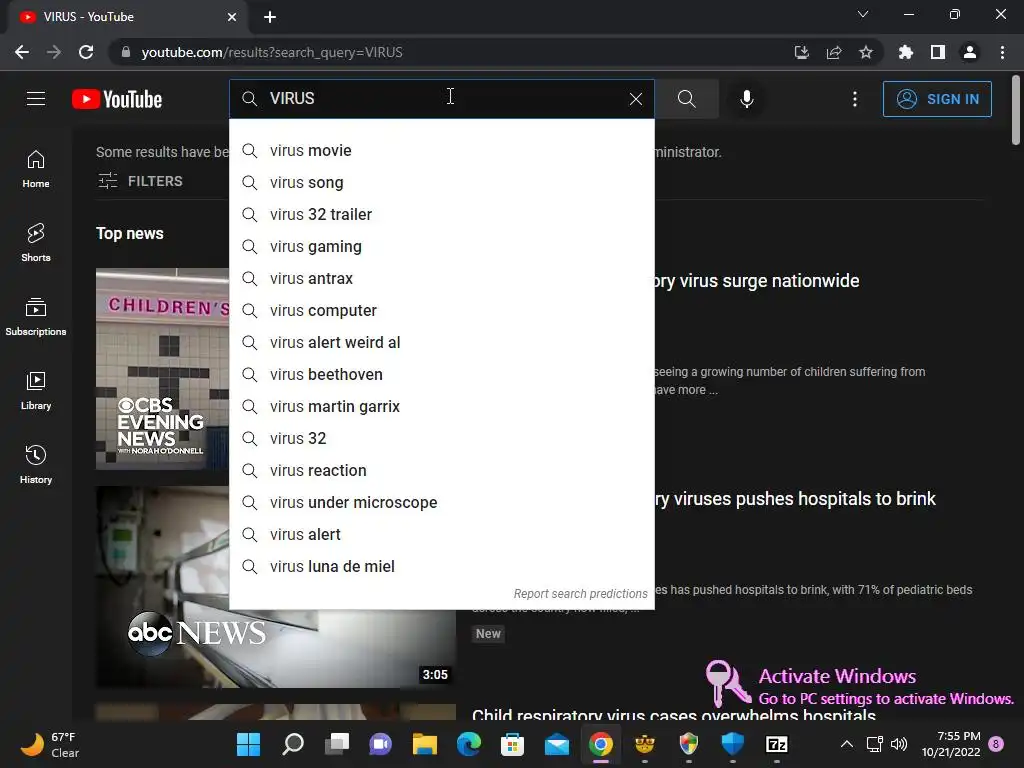Choose the 'virus 32' suggestion

pyautogui.click(x=441, y=438)
